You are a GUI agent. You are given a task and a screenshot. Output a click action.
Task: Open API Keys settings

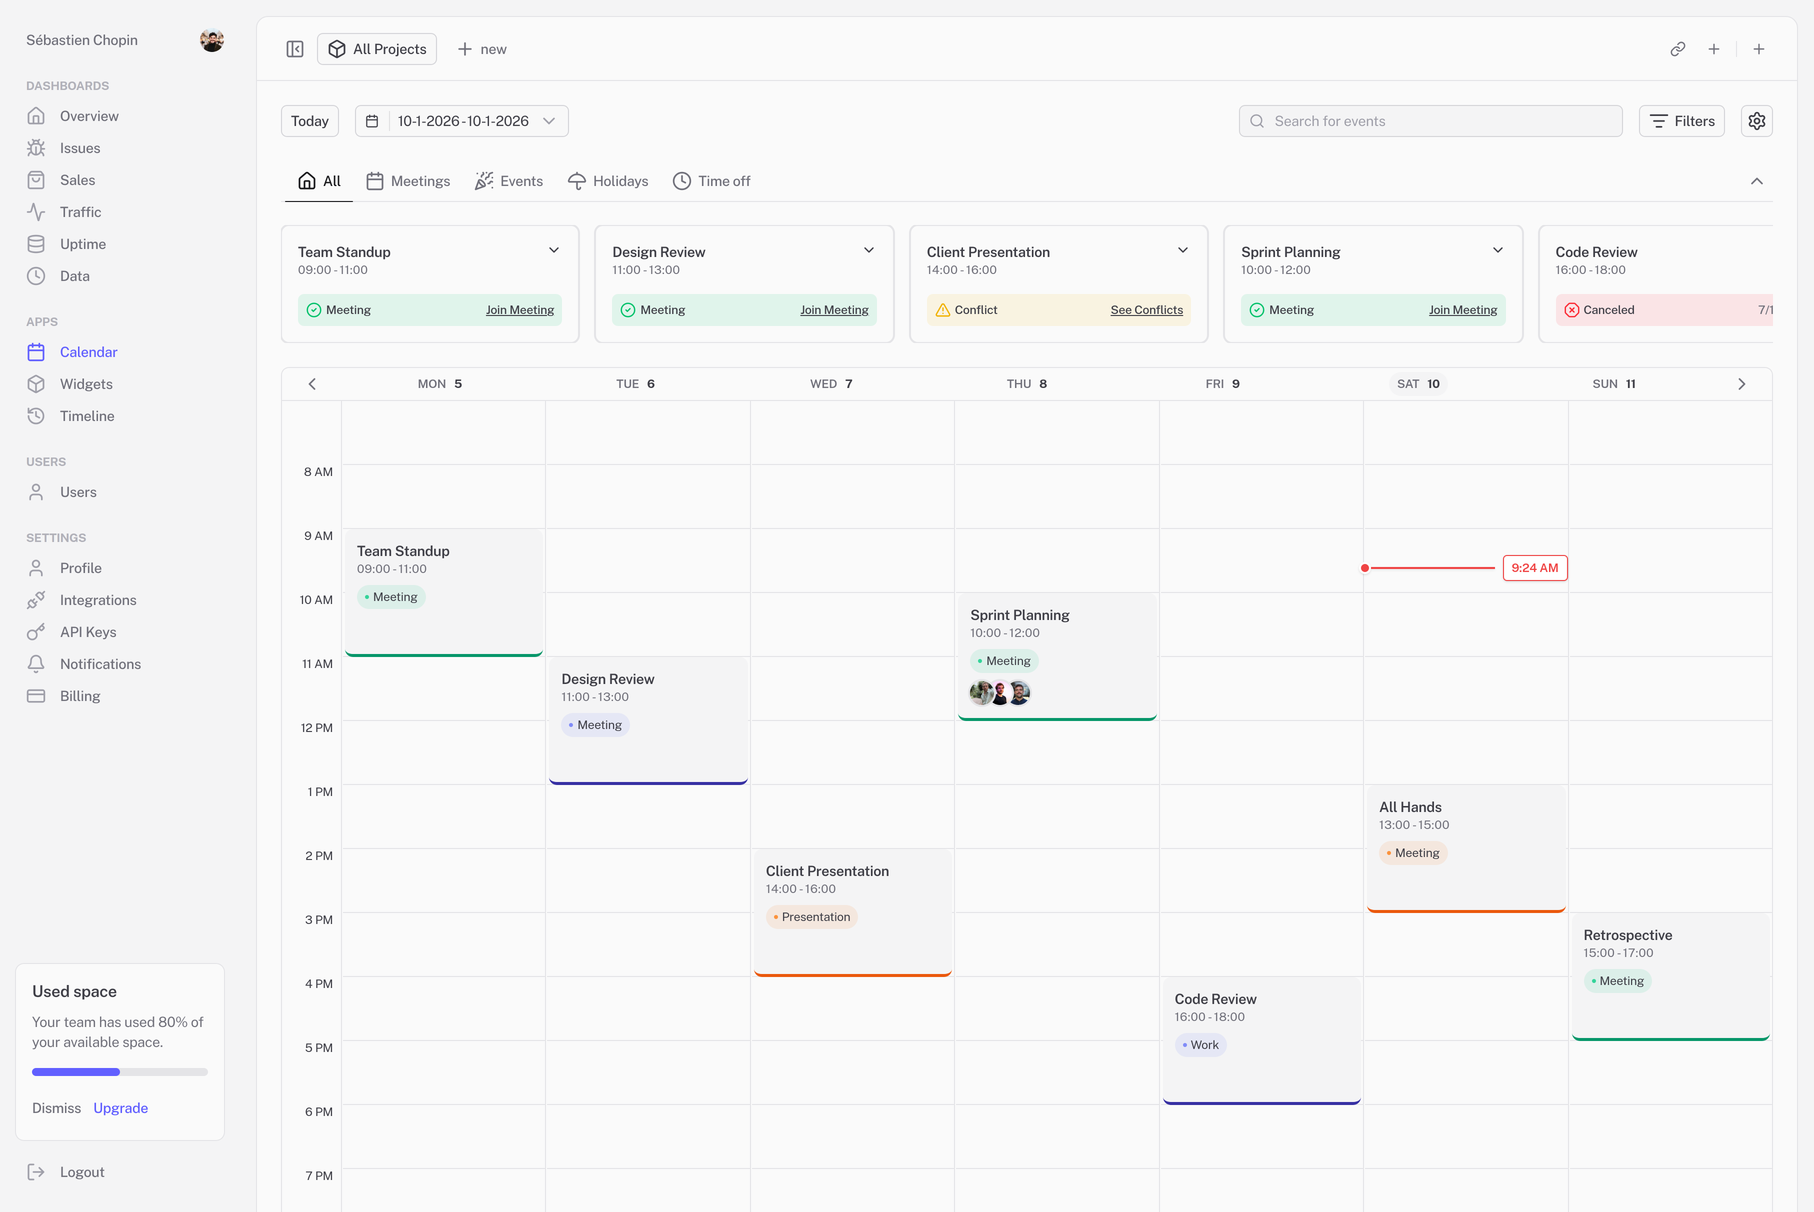point(87,632)
